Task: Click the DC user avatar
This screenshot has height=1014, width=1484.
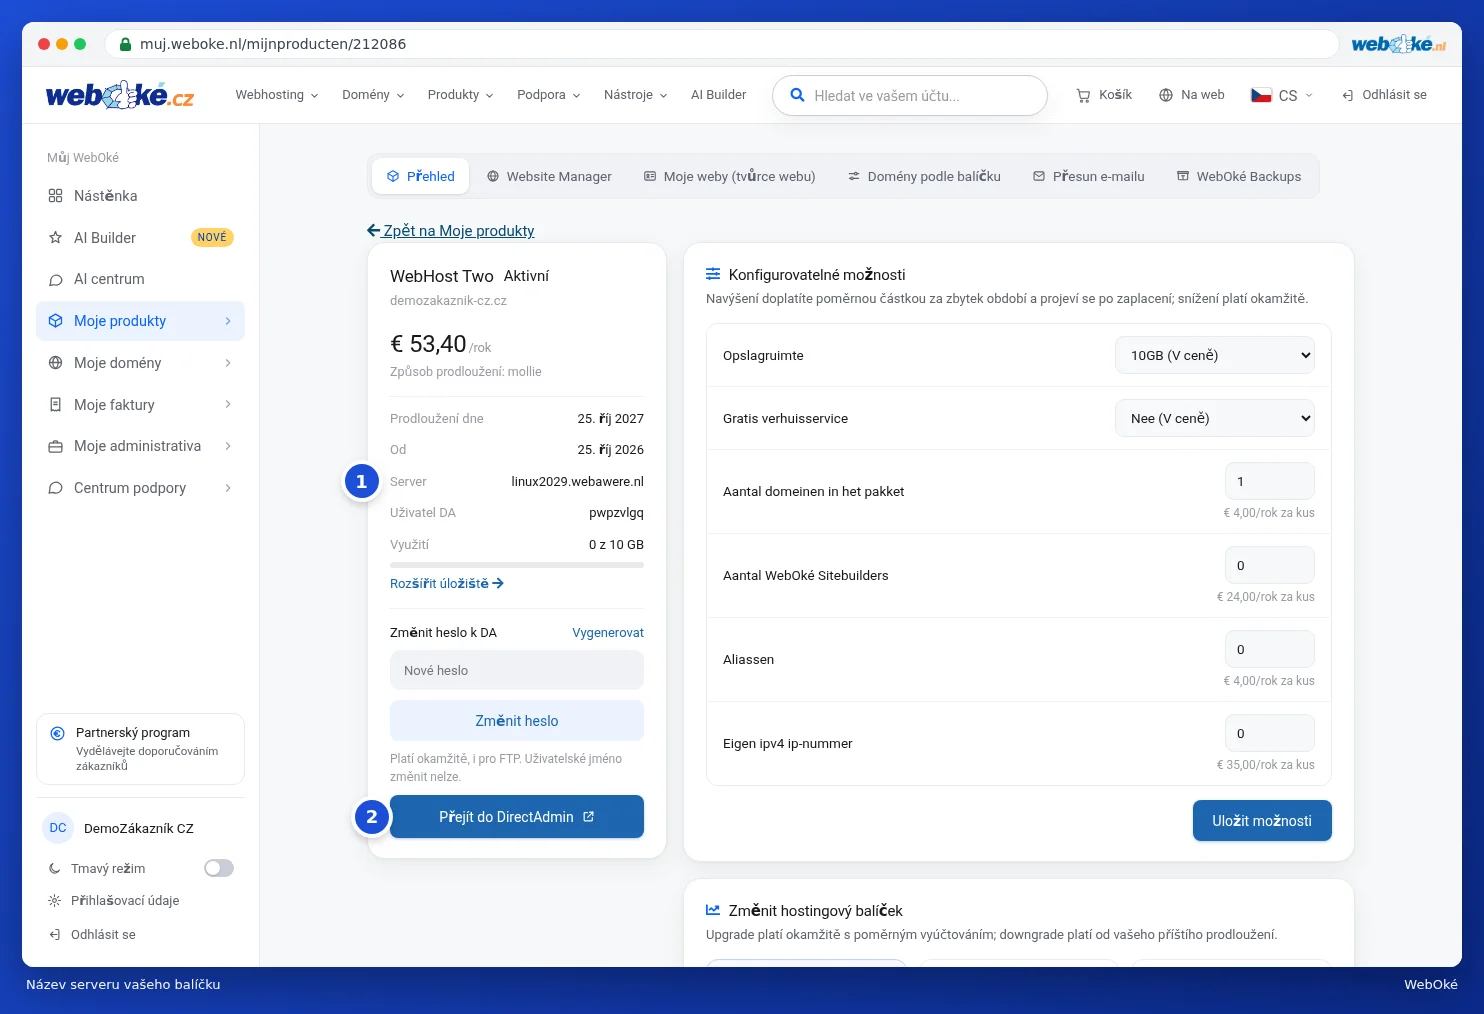Action: coord(58,828)
